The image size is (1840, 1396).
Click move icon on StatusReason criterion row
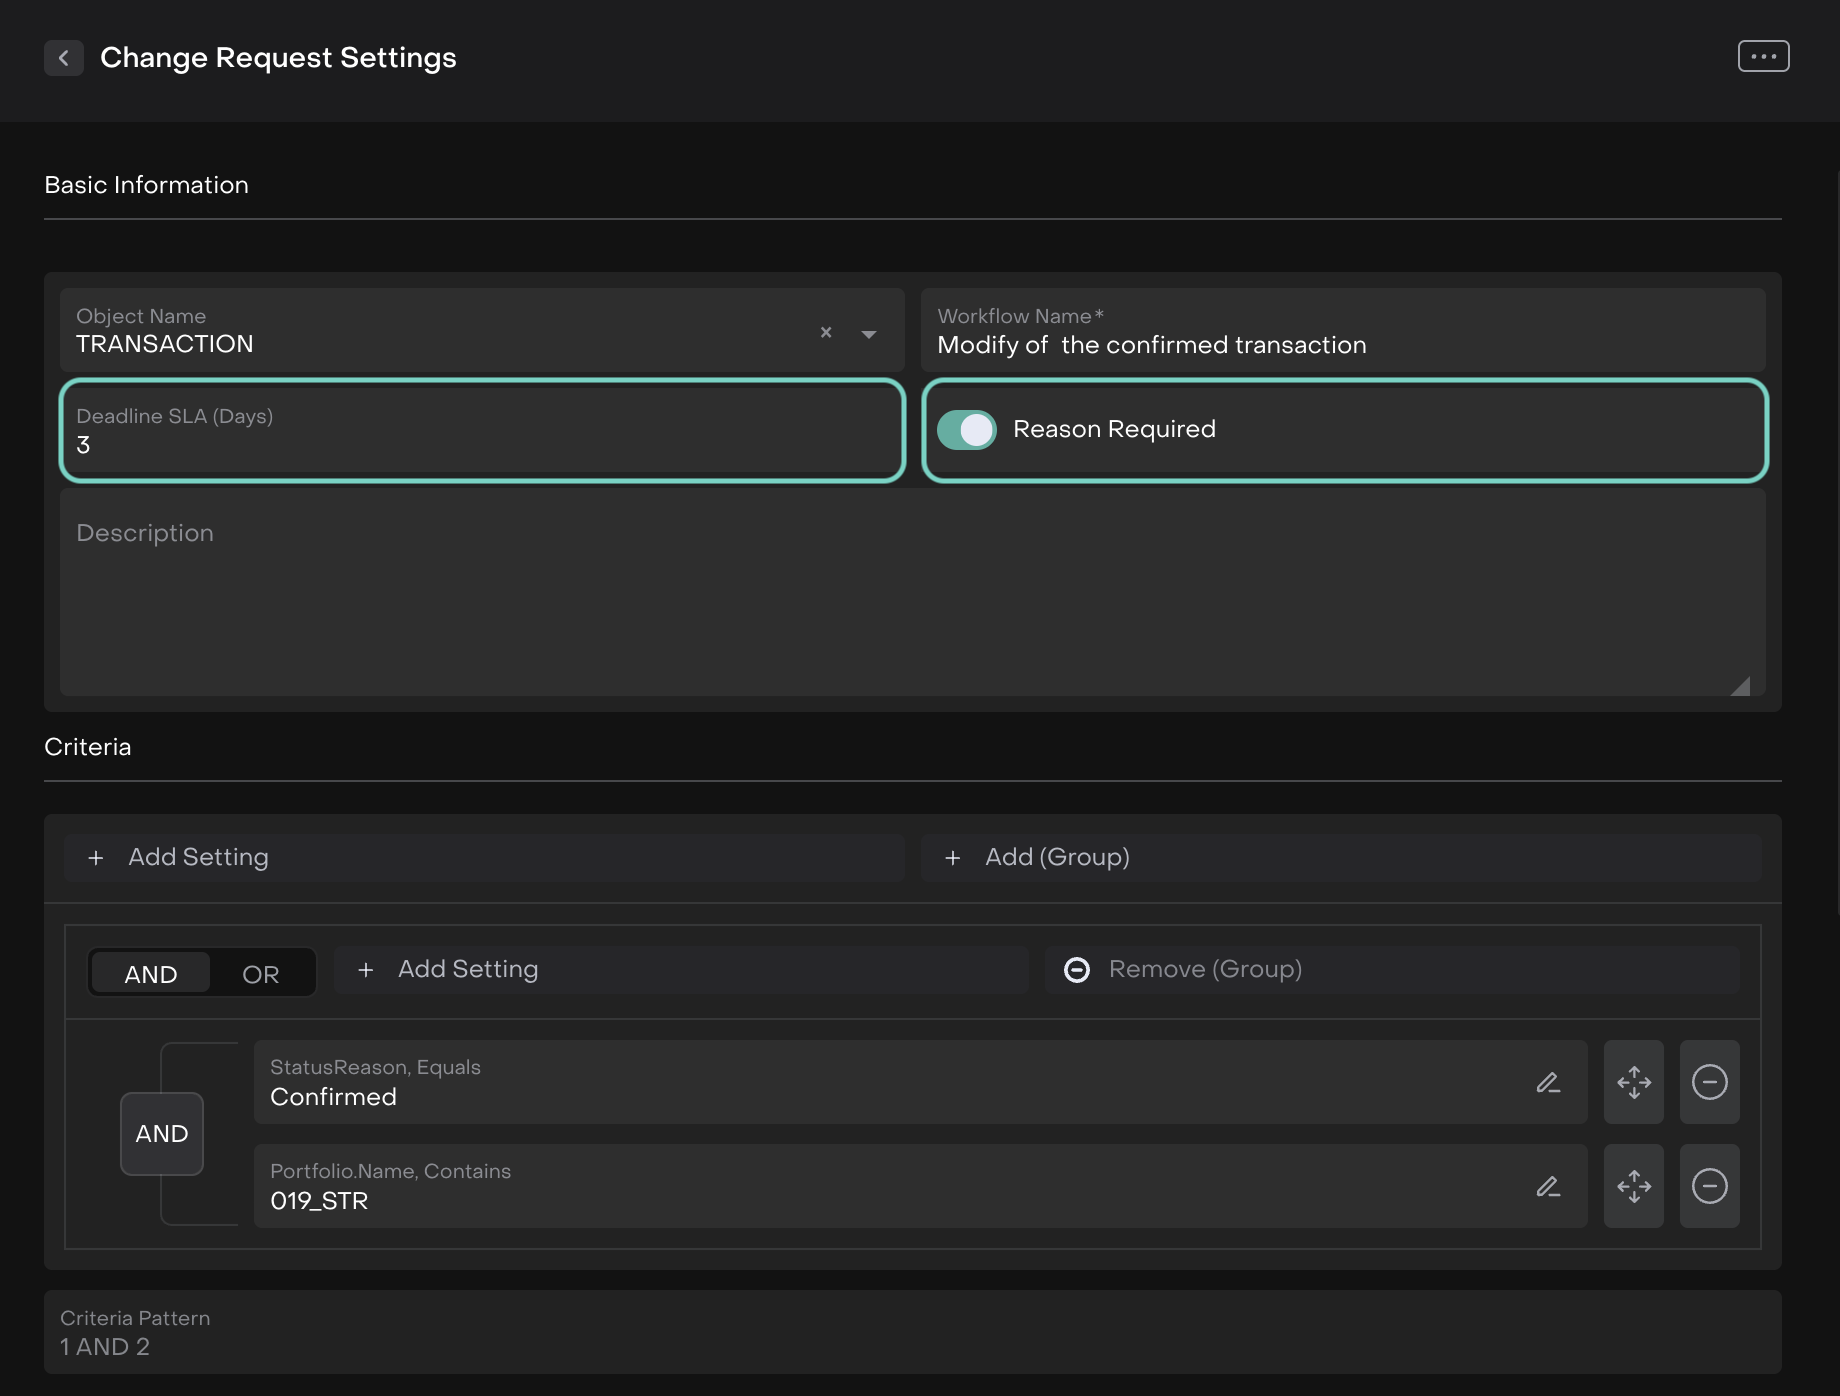[x=1633, y=1082]
